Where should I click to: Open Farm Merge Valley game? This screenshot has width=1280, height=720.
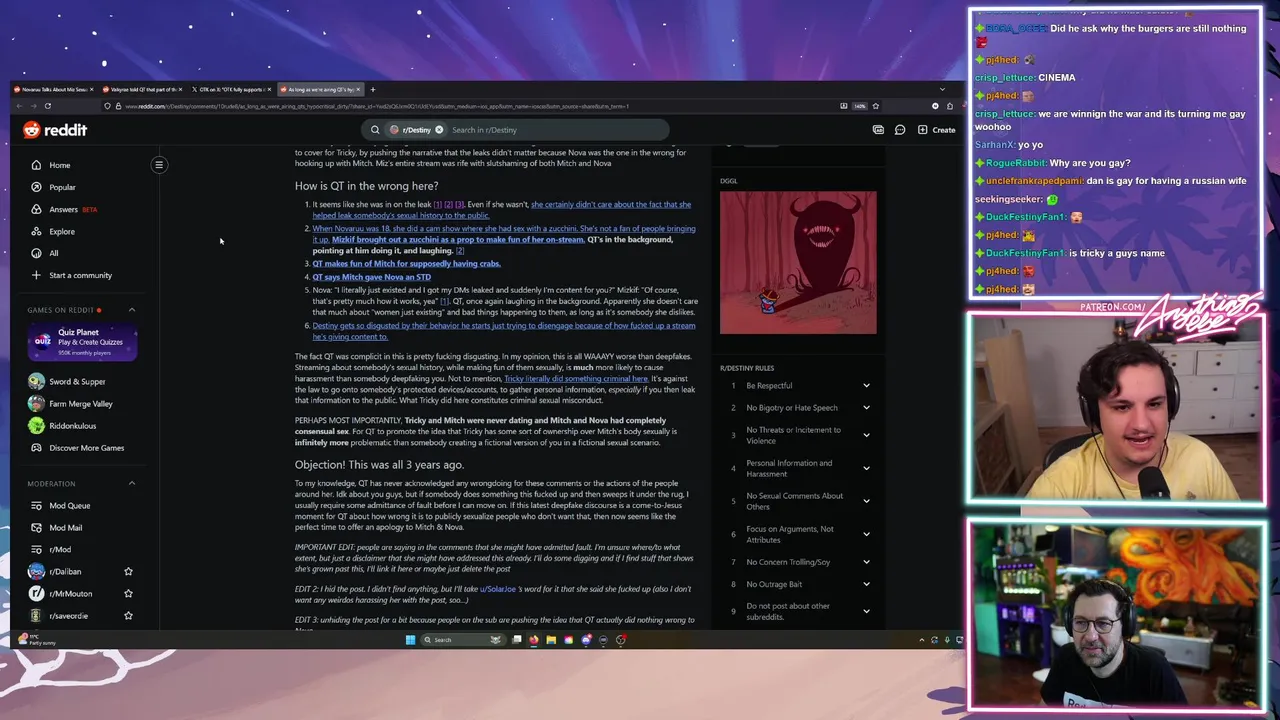click(x=70, y=404)
